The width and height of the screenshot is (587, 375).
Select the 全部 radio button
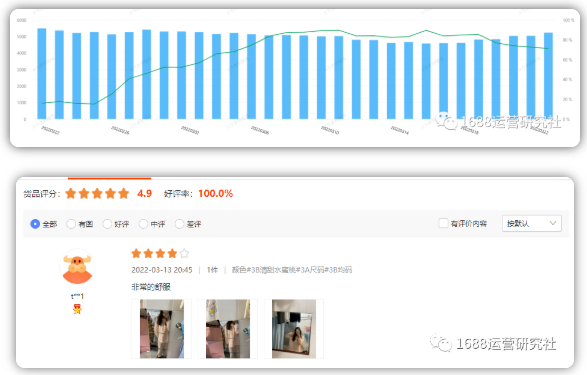point(35,224)
